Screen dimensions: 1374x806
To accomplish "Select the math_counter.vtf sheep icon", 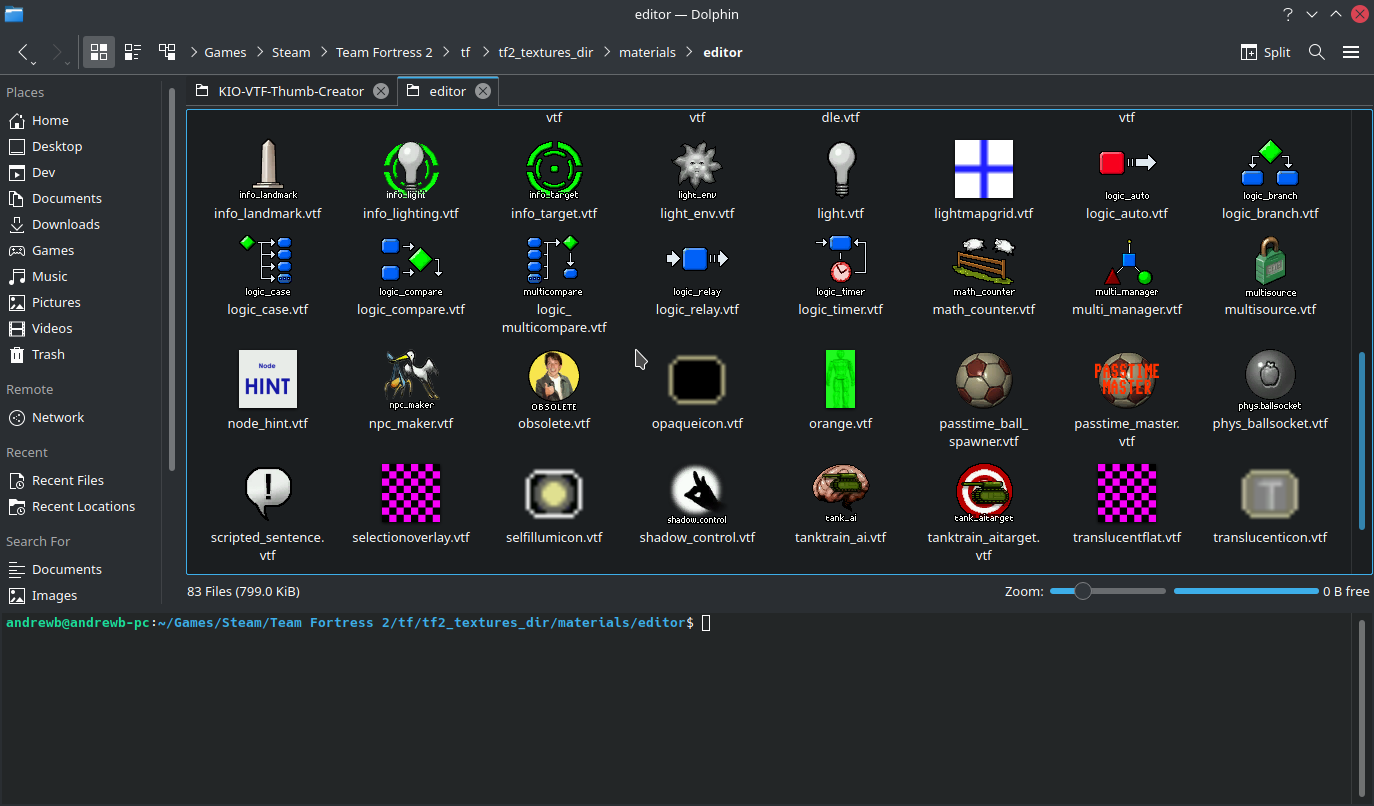I will [x=983, y=265].
